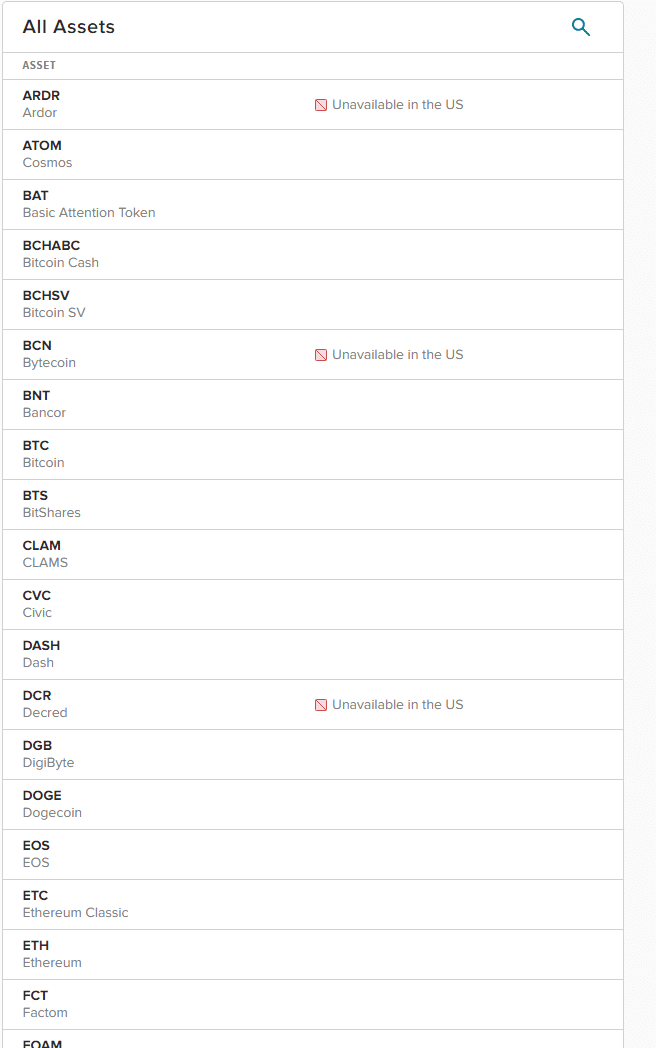656x1048 pixels.
Task: Click the unavailable icon beside Decred
Action: click(321, 705)
